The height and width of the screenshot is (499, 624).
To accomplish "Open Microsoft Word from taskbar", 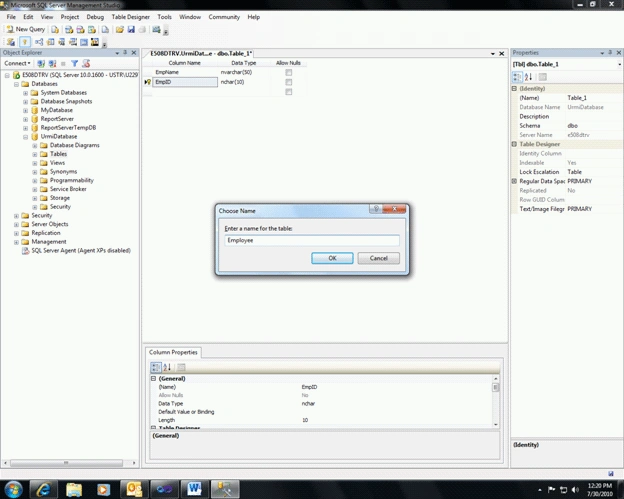I will [x=194, y=489].
